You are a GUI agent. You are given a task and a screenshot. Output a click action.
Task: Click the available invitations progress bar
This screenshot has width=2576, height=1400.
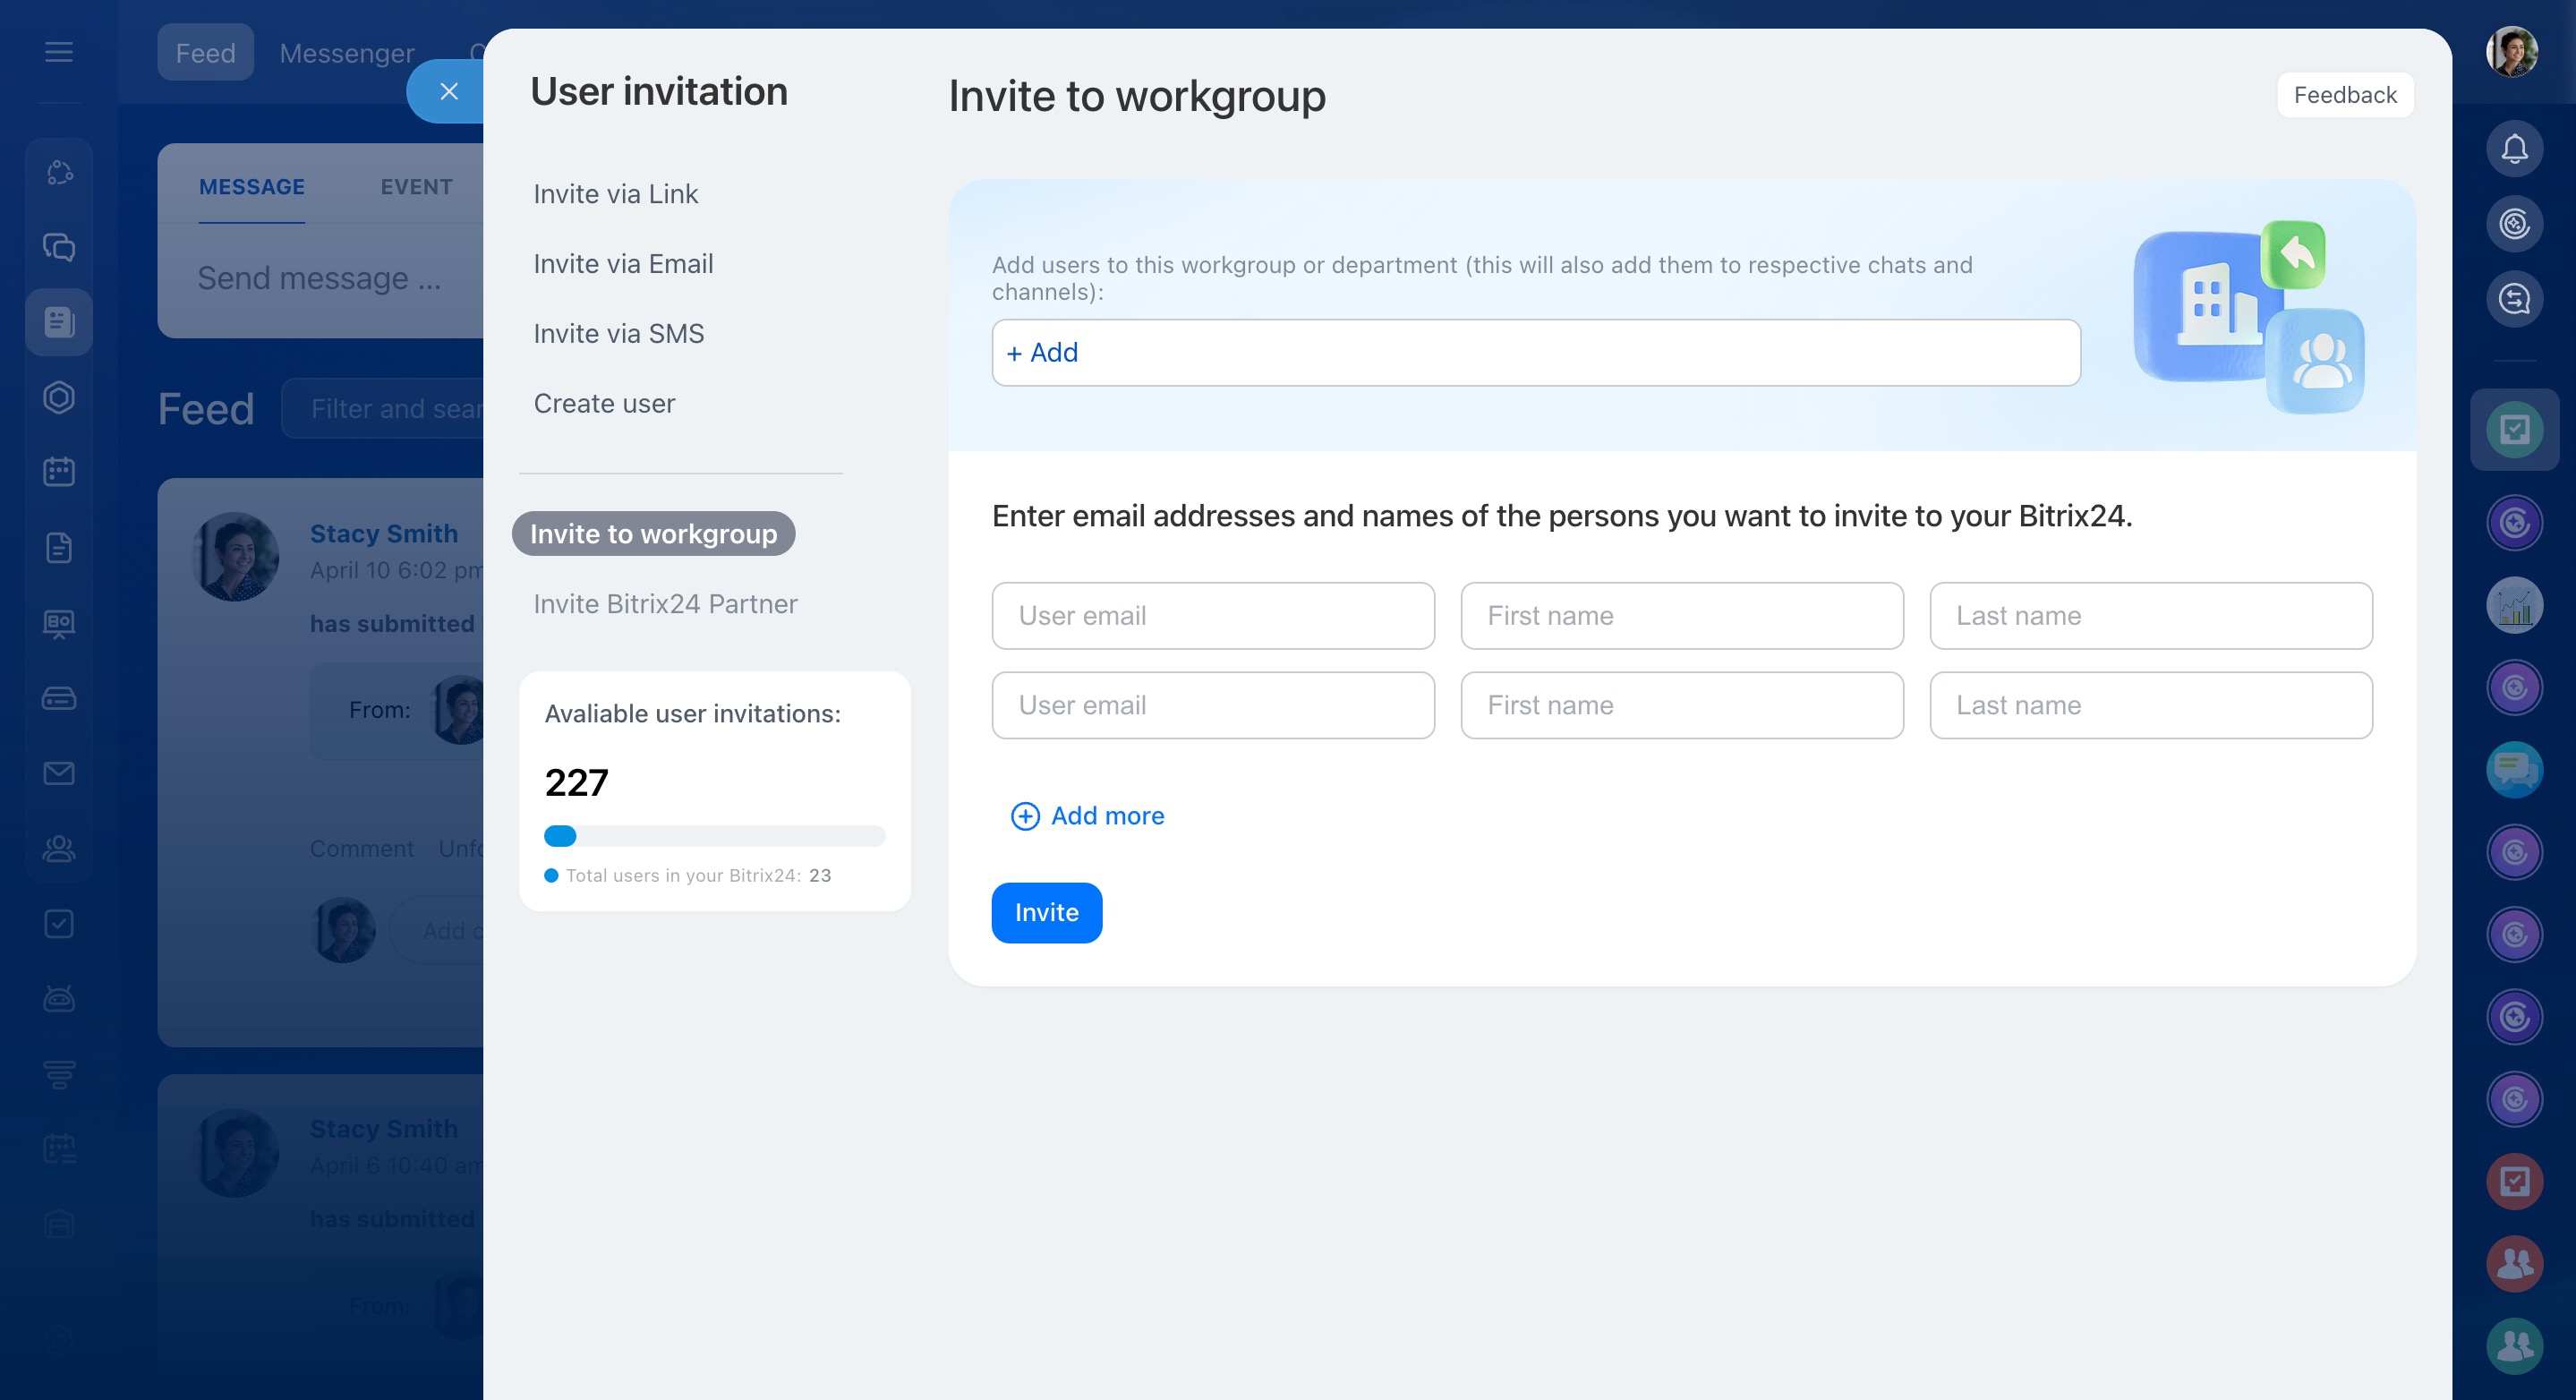(x=714, y=836)
